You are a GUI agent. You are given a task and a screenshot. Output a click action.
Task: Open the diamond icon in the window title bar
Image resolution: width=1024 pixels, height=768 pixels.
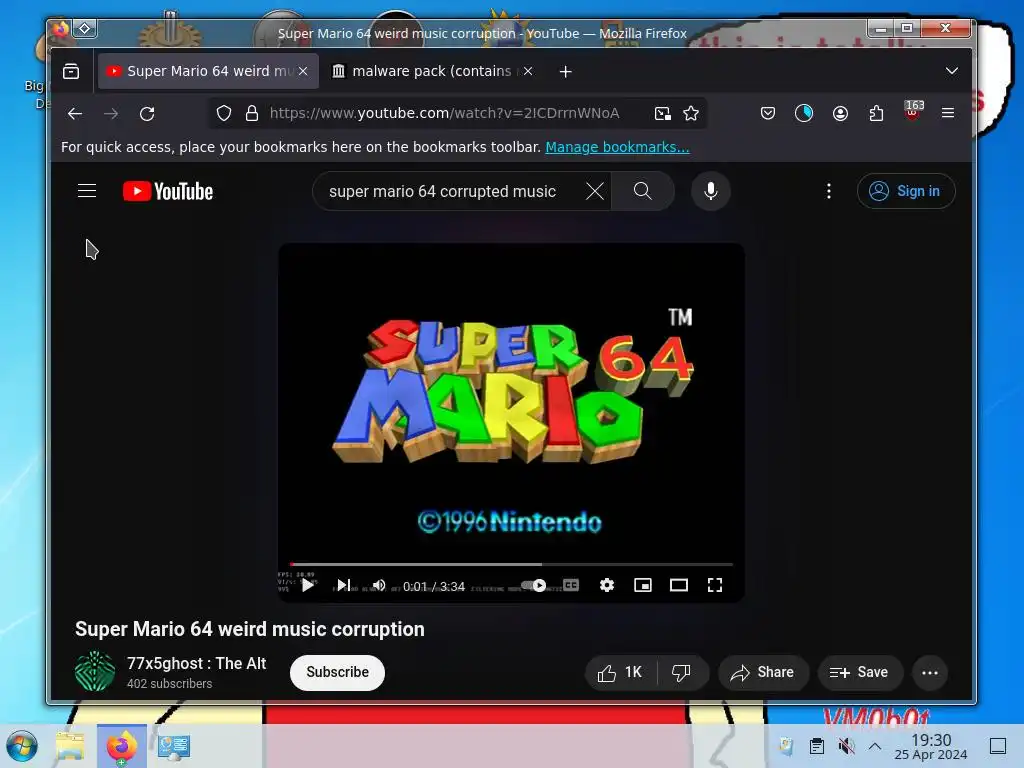(x=85, y=29)
